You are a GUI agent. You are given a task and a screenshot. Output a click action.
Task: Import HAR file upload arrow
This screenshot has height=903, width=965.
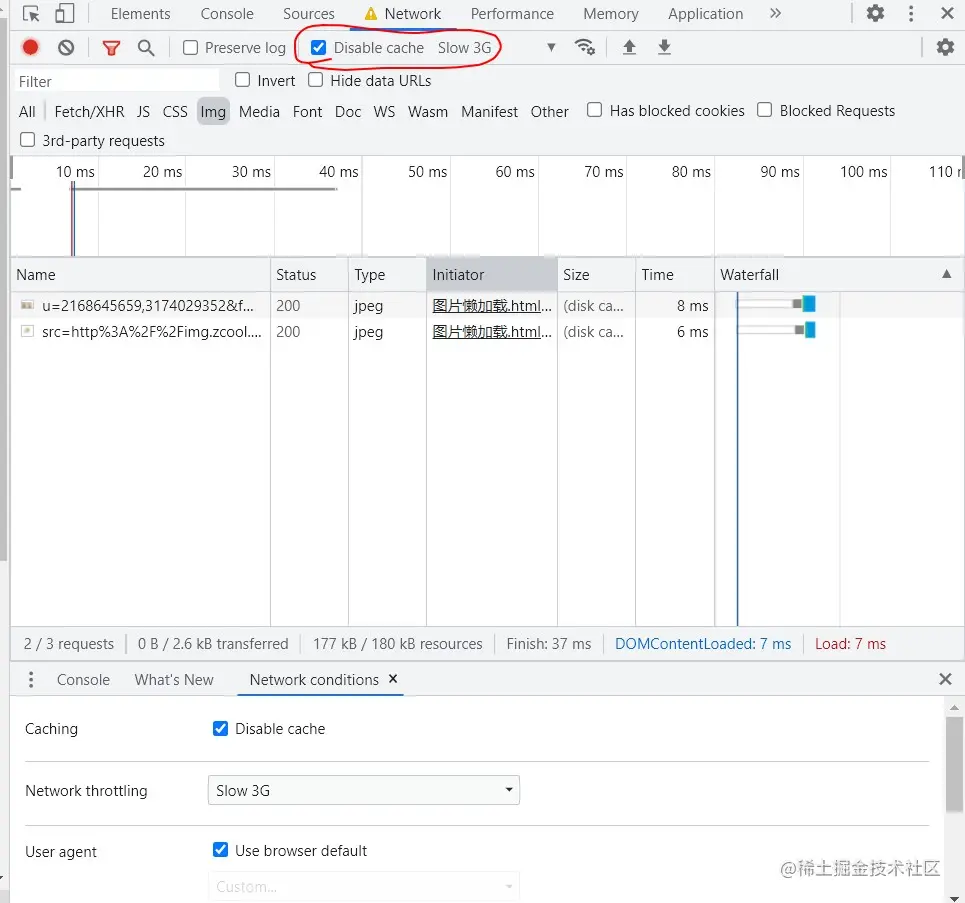click(x=629, y=47)
